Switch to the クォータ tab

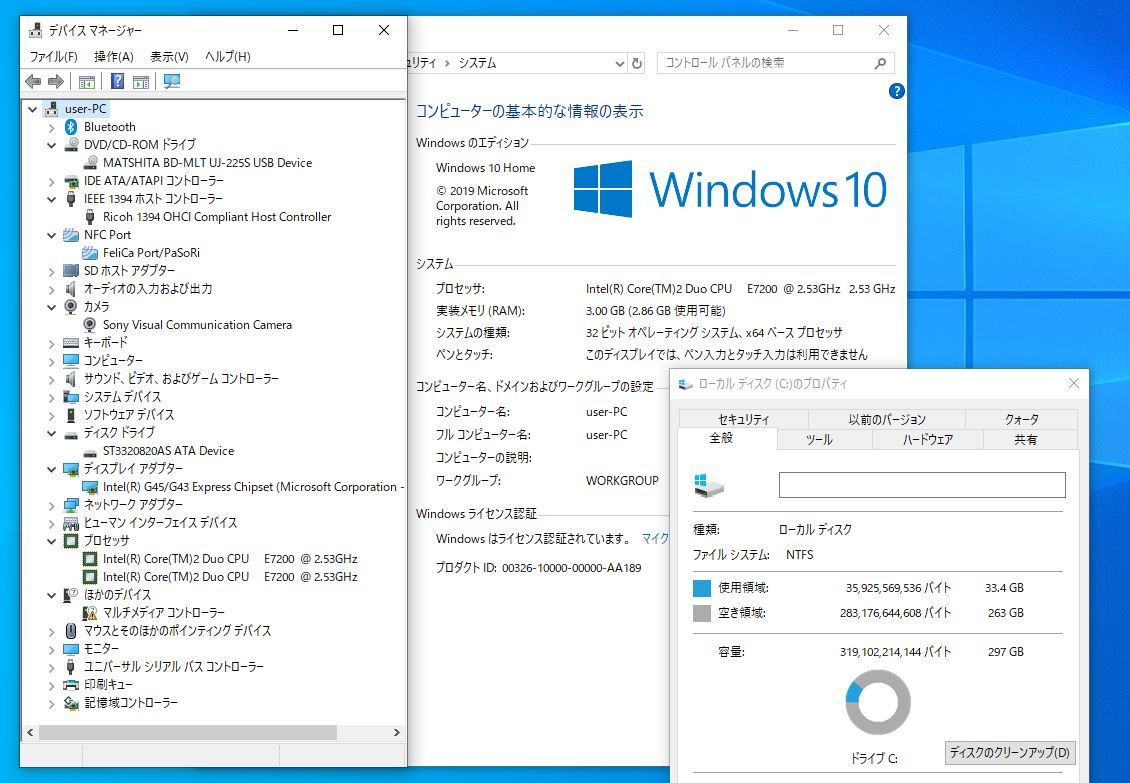click(x=1021, y=419)
